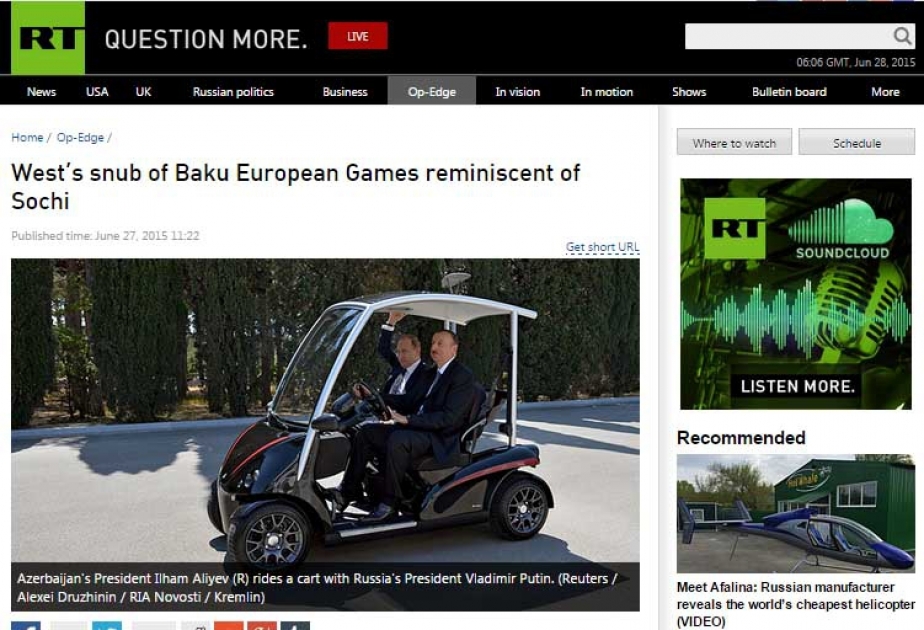Click the red LIVE button
The image size is (924, 630).
pos(357,37)
